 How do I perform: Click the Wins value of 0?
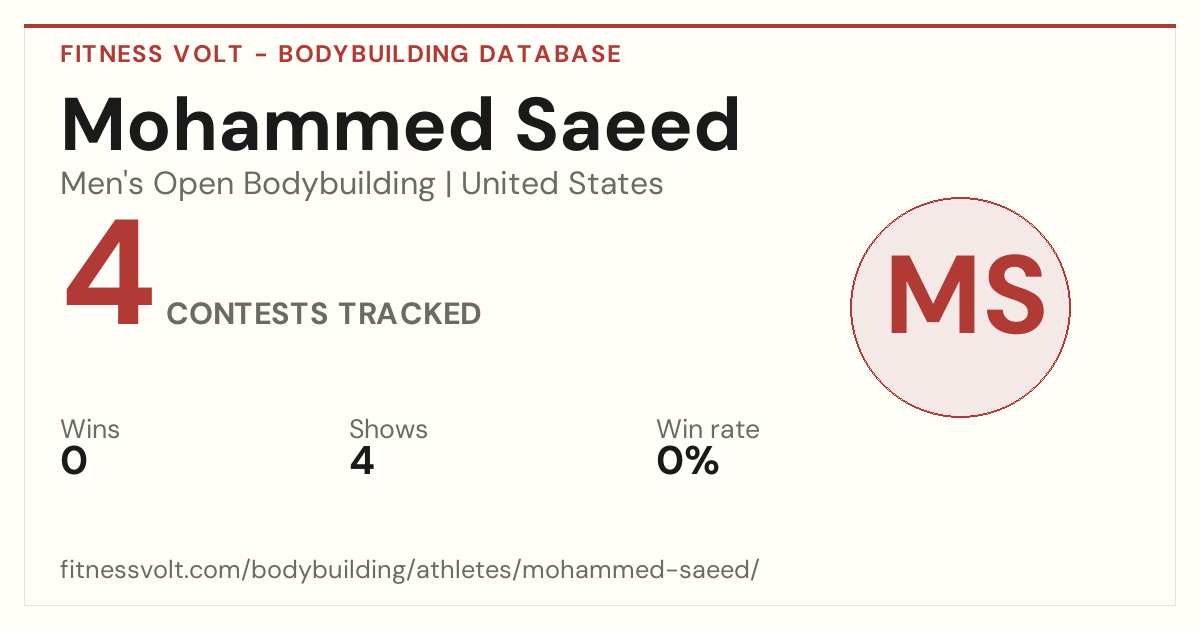tap(74, 461)
